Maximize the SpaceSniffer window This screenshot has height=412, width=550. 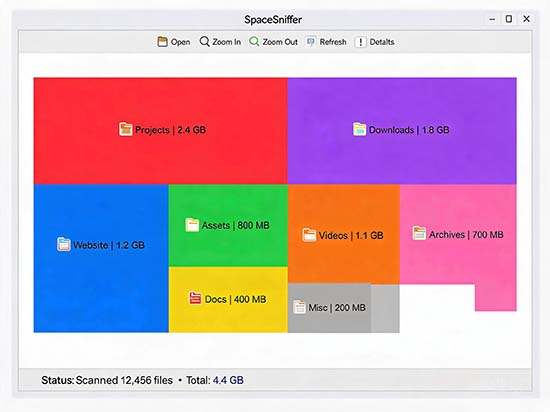point(509,19)
